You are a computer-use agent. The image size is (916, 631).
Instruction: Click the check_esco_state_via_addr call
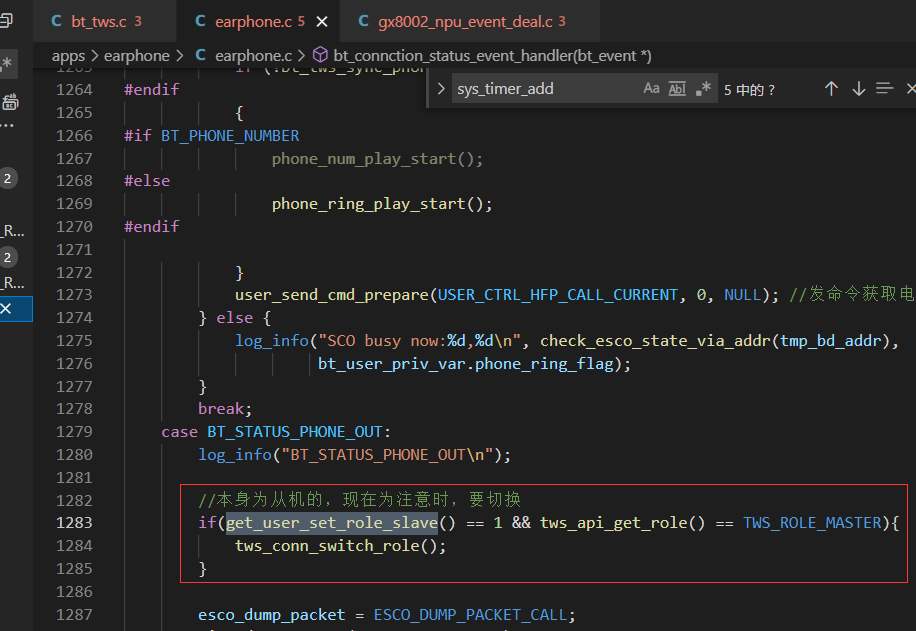pos(655,341)
